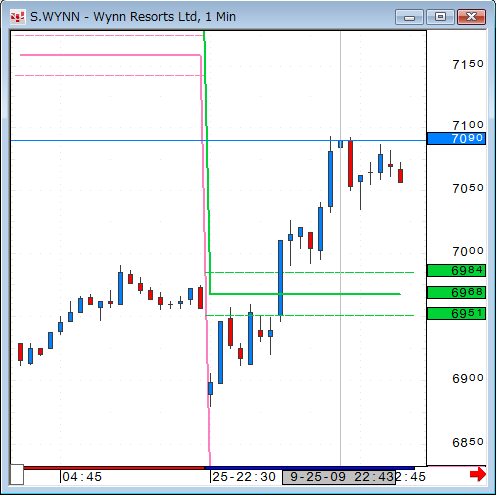Click the green 6968 price label

[x=456, y=292]
